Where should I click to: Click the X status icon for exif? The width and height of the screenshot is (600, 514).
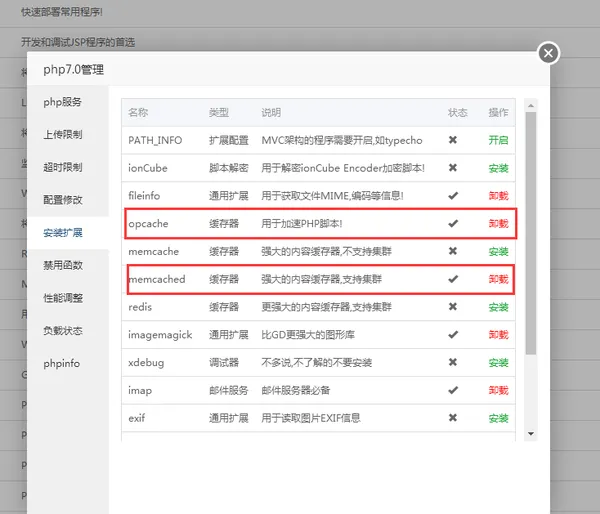[x=453, y=418]
